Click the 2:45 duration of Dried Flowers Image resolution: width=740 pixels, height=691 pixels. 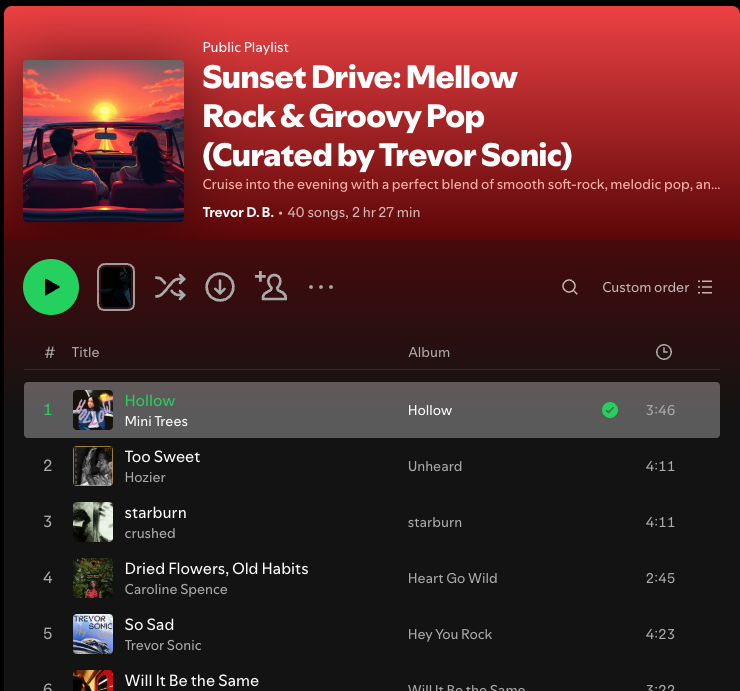click(660, 578)
